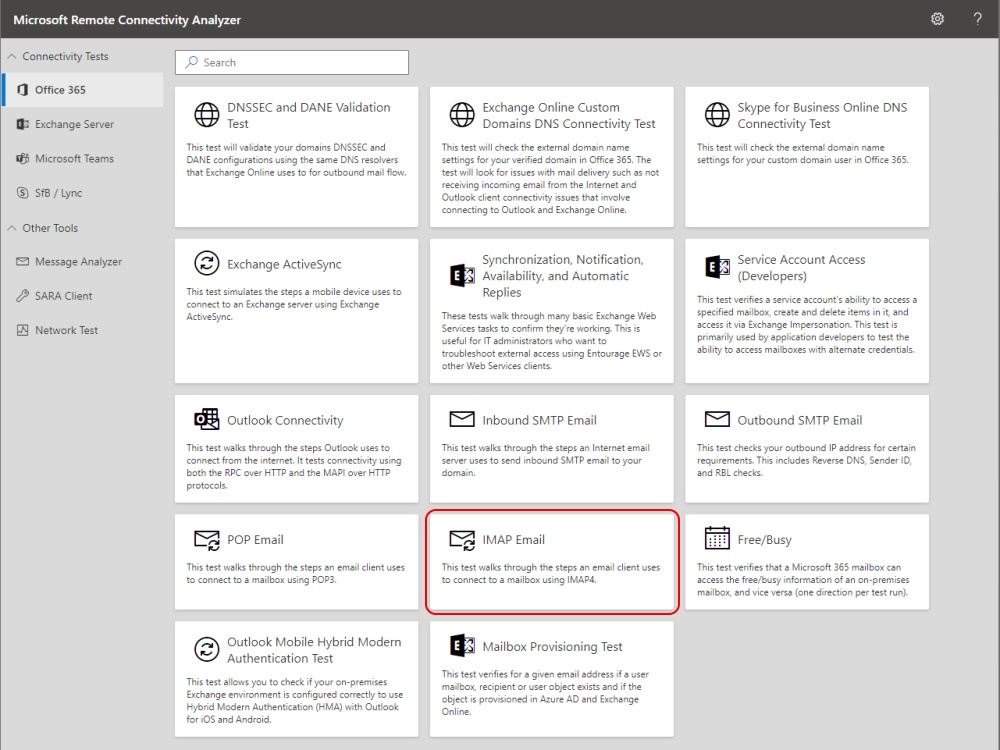
Task: Click the Mailbox Provisioning Test description text
Action: pos(545,693)
